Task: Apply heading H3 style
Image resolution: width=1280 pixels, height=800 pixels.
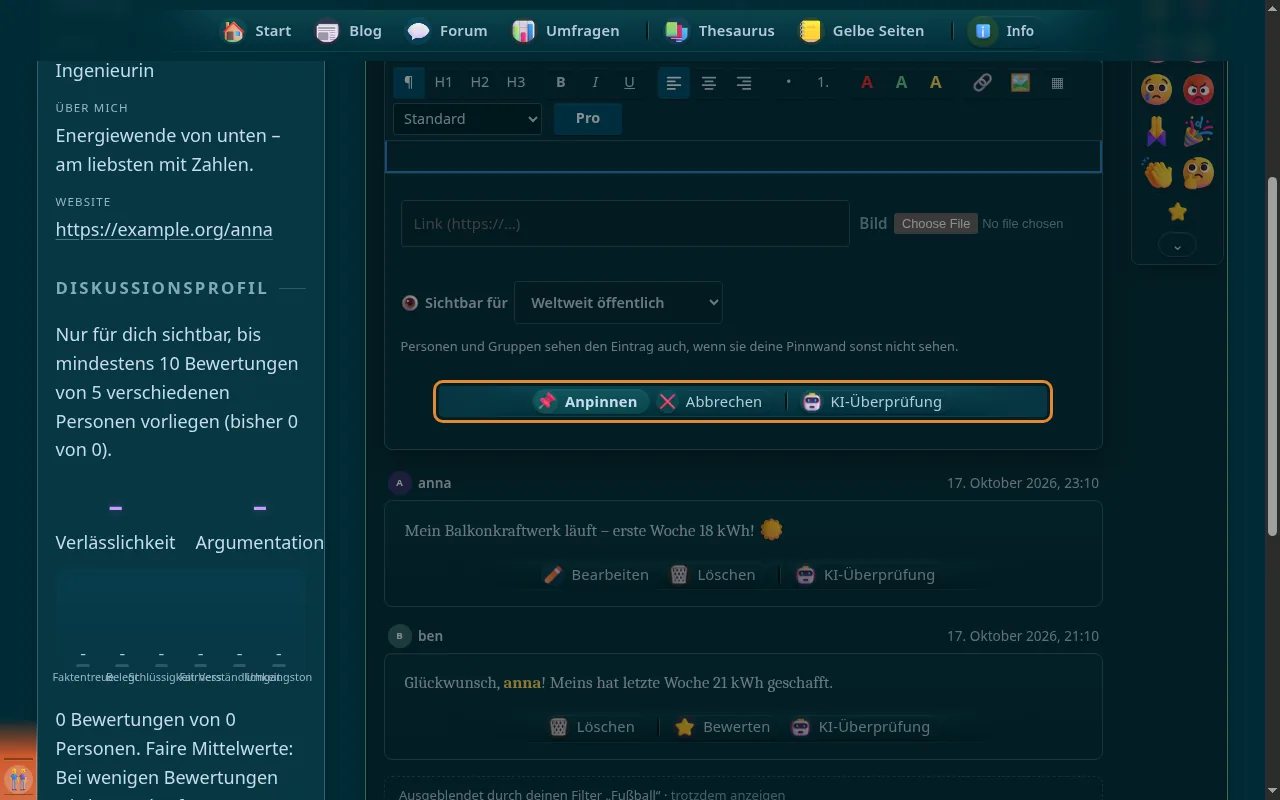Action: pyautogui.click(x=516, y=83)
